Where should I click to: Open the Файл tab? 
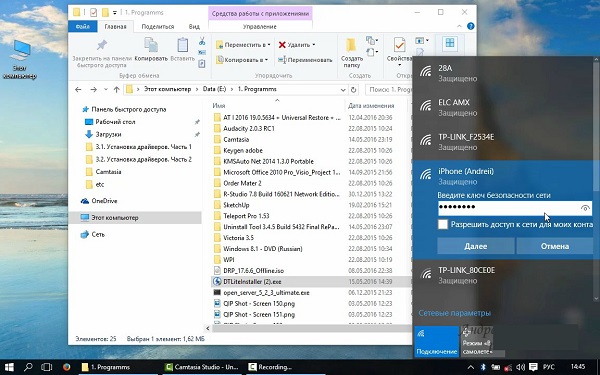(83, 26)
